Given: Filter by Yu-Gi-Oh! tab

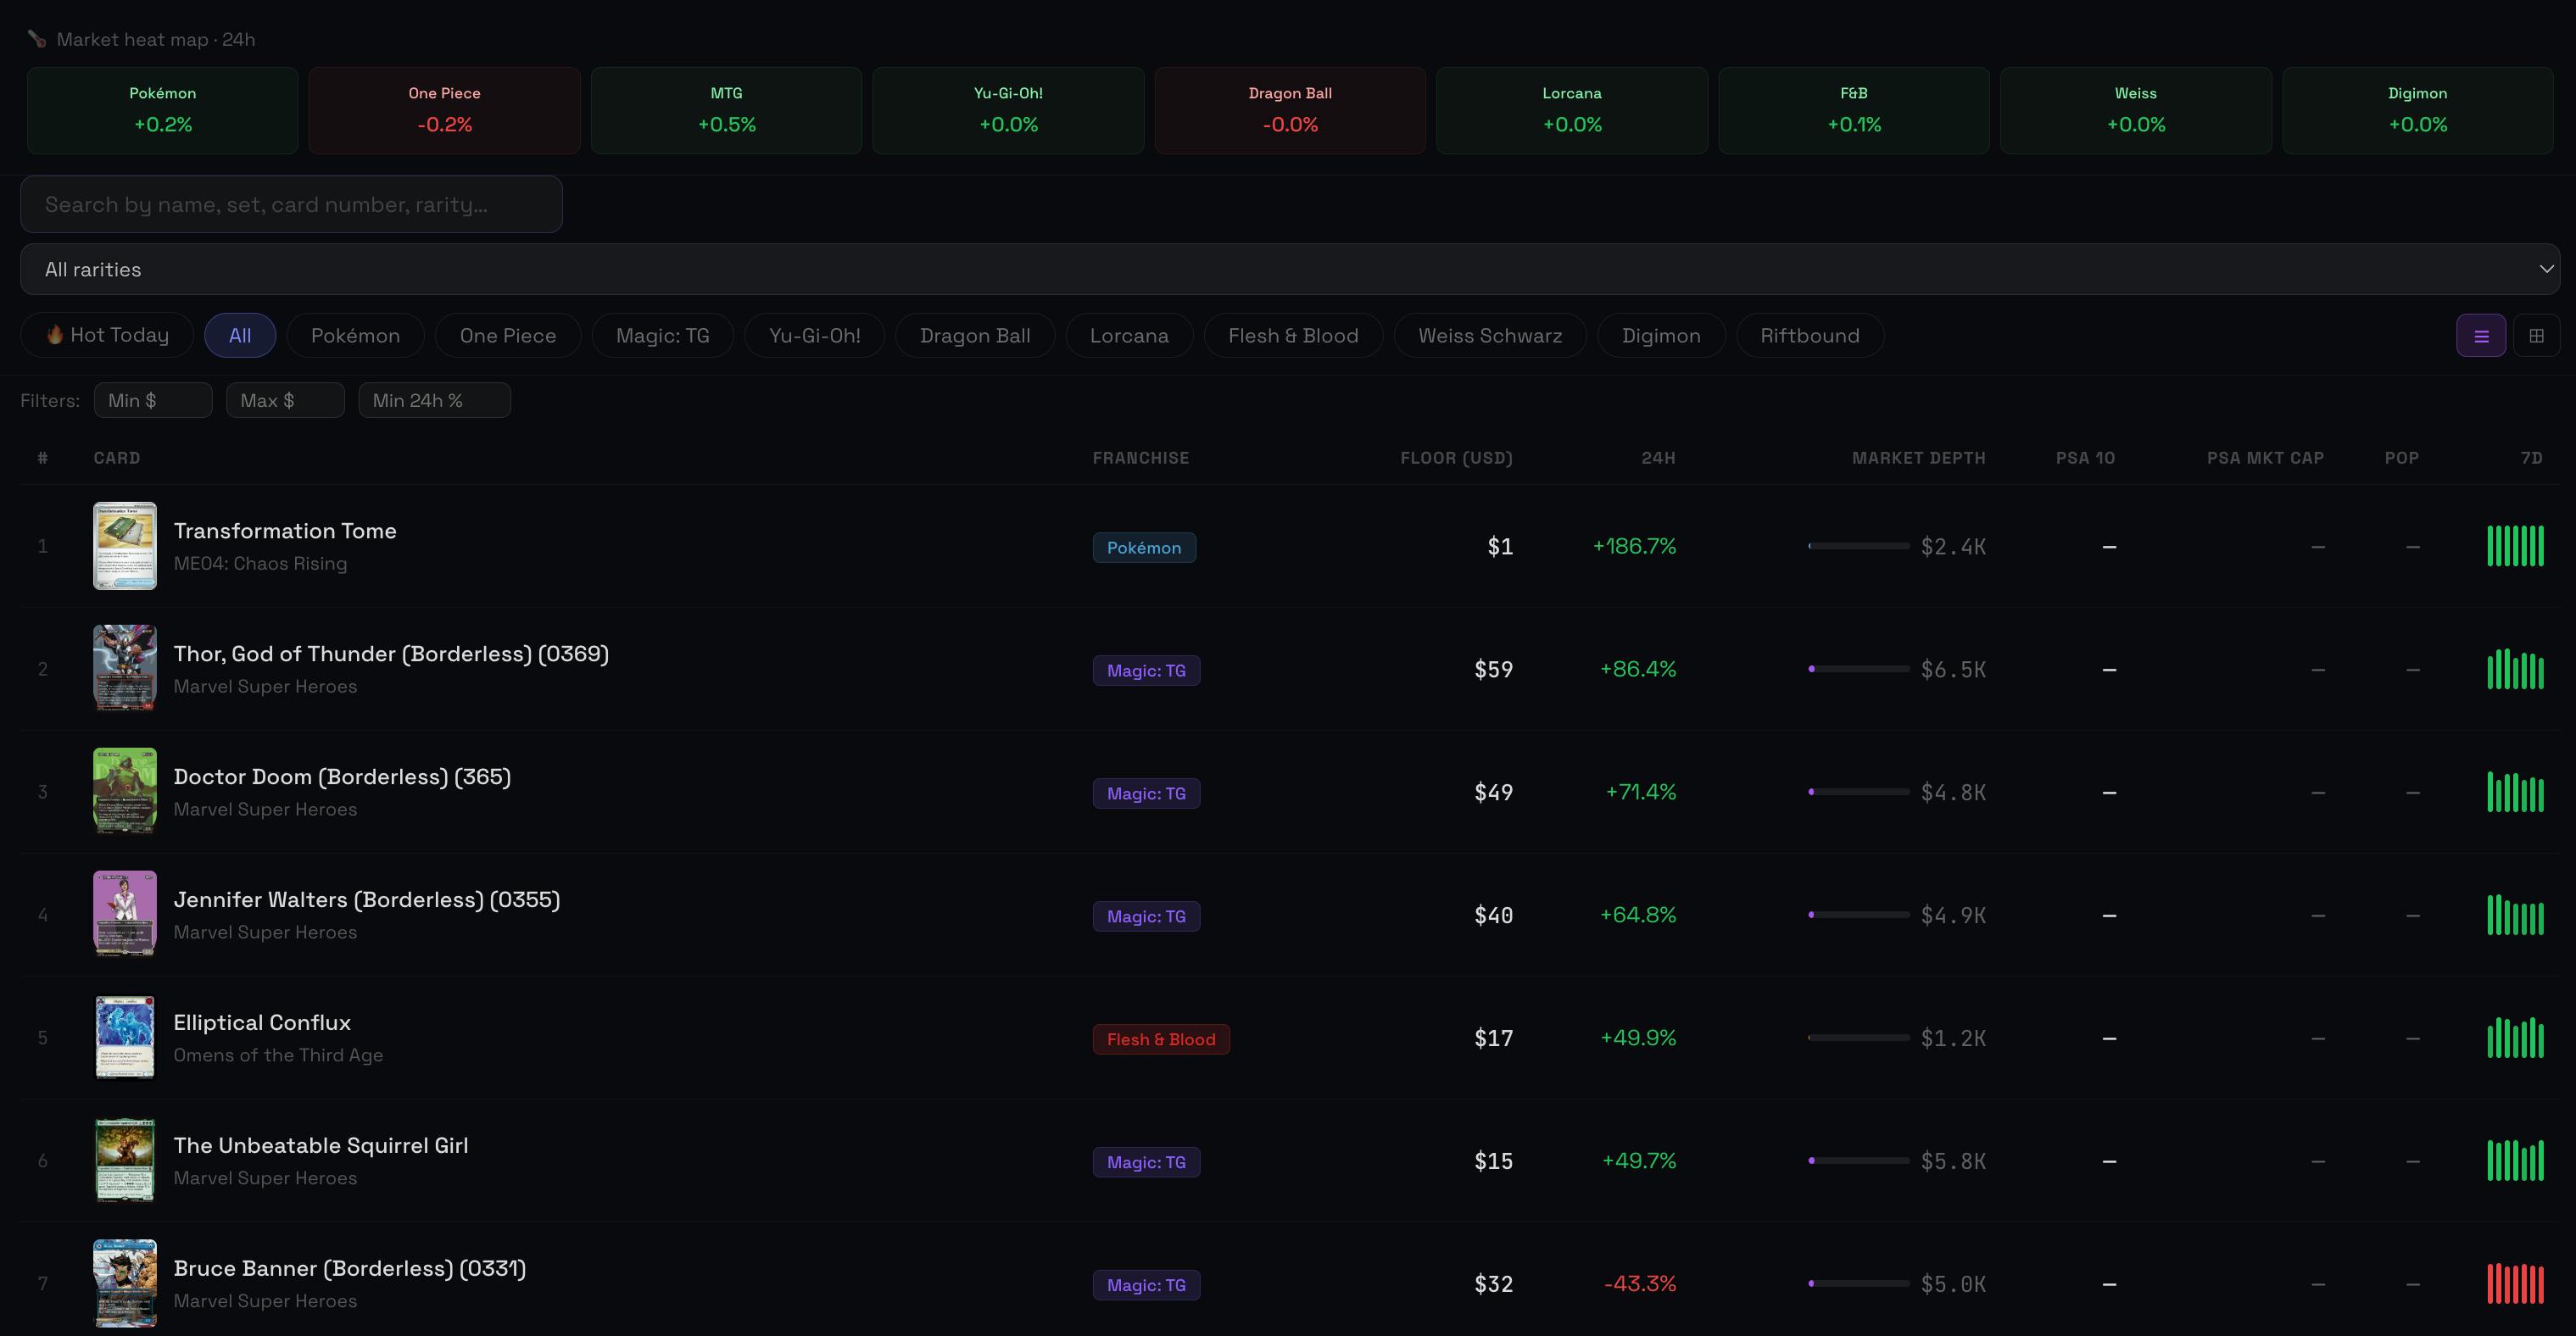Looking at the screenshot, I should pos(815,335).
